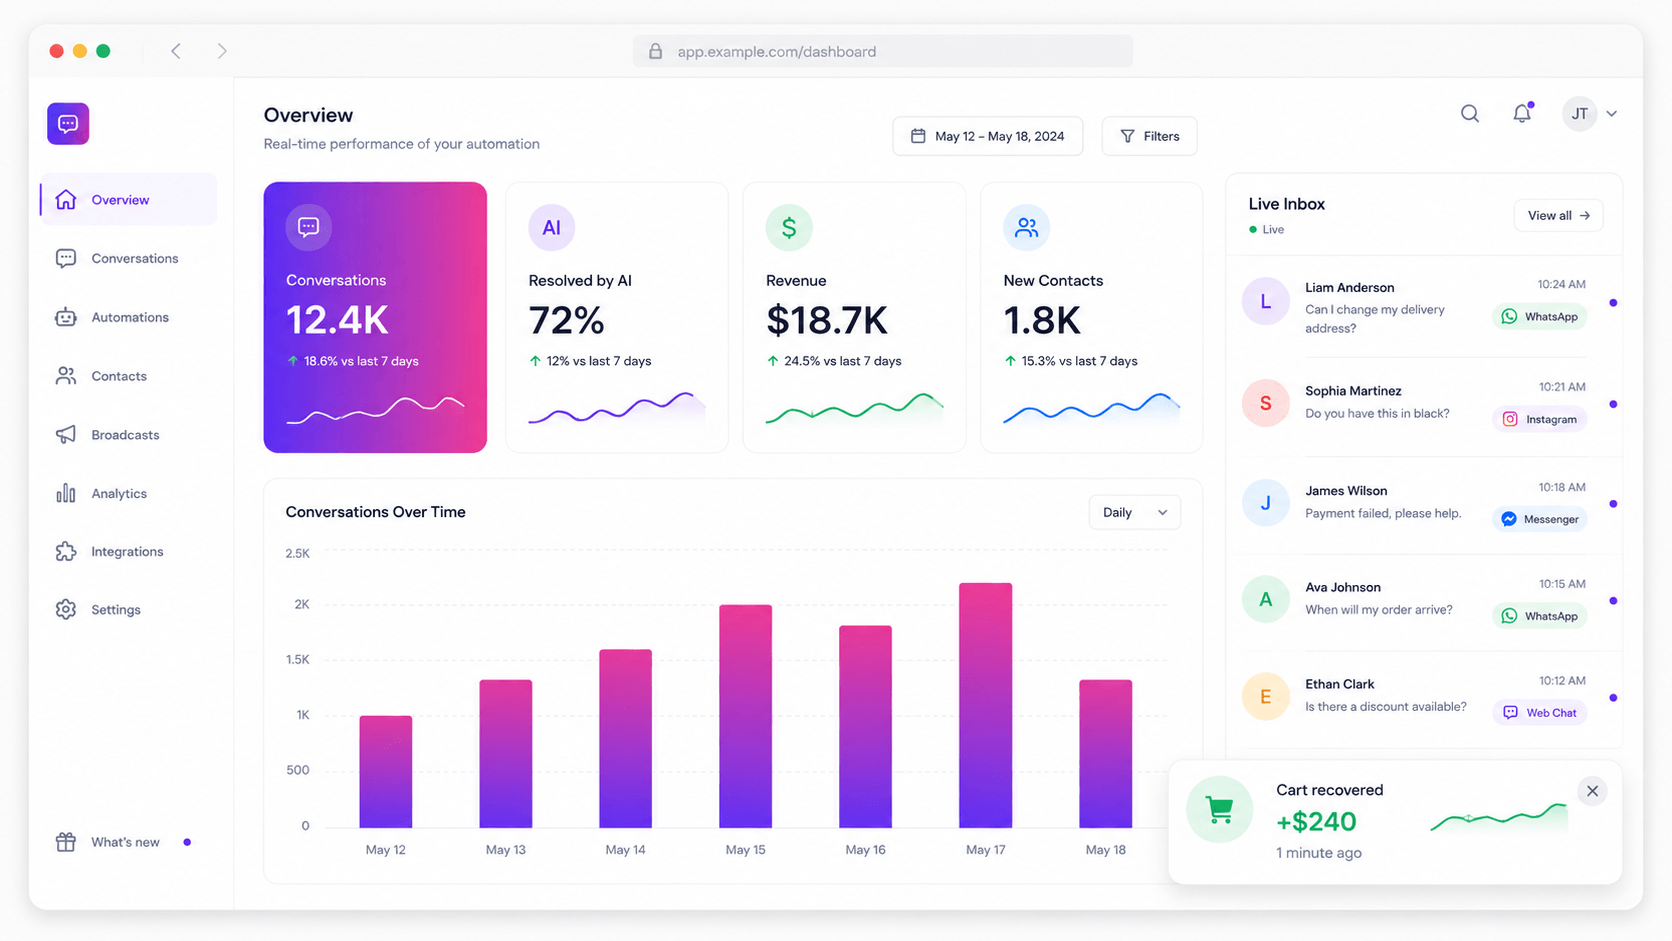Open the Conversations 12.4K stat card
Image resolution: width=1672 pixels, height=941 pixels.
[375, 317]
